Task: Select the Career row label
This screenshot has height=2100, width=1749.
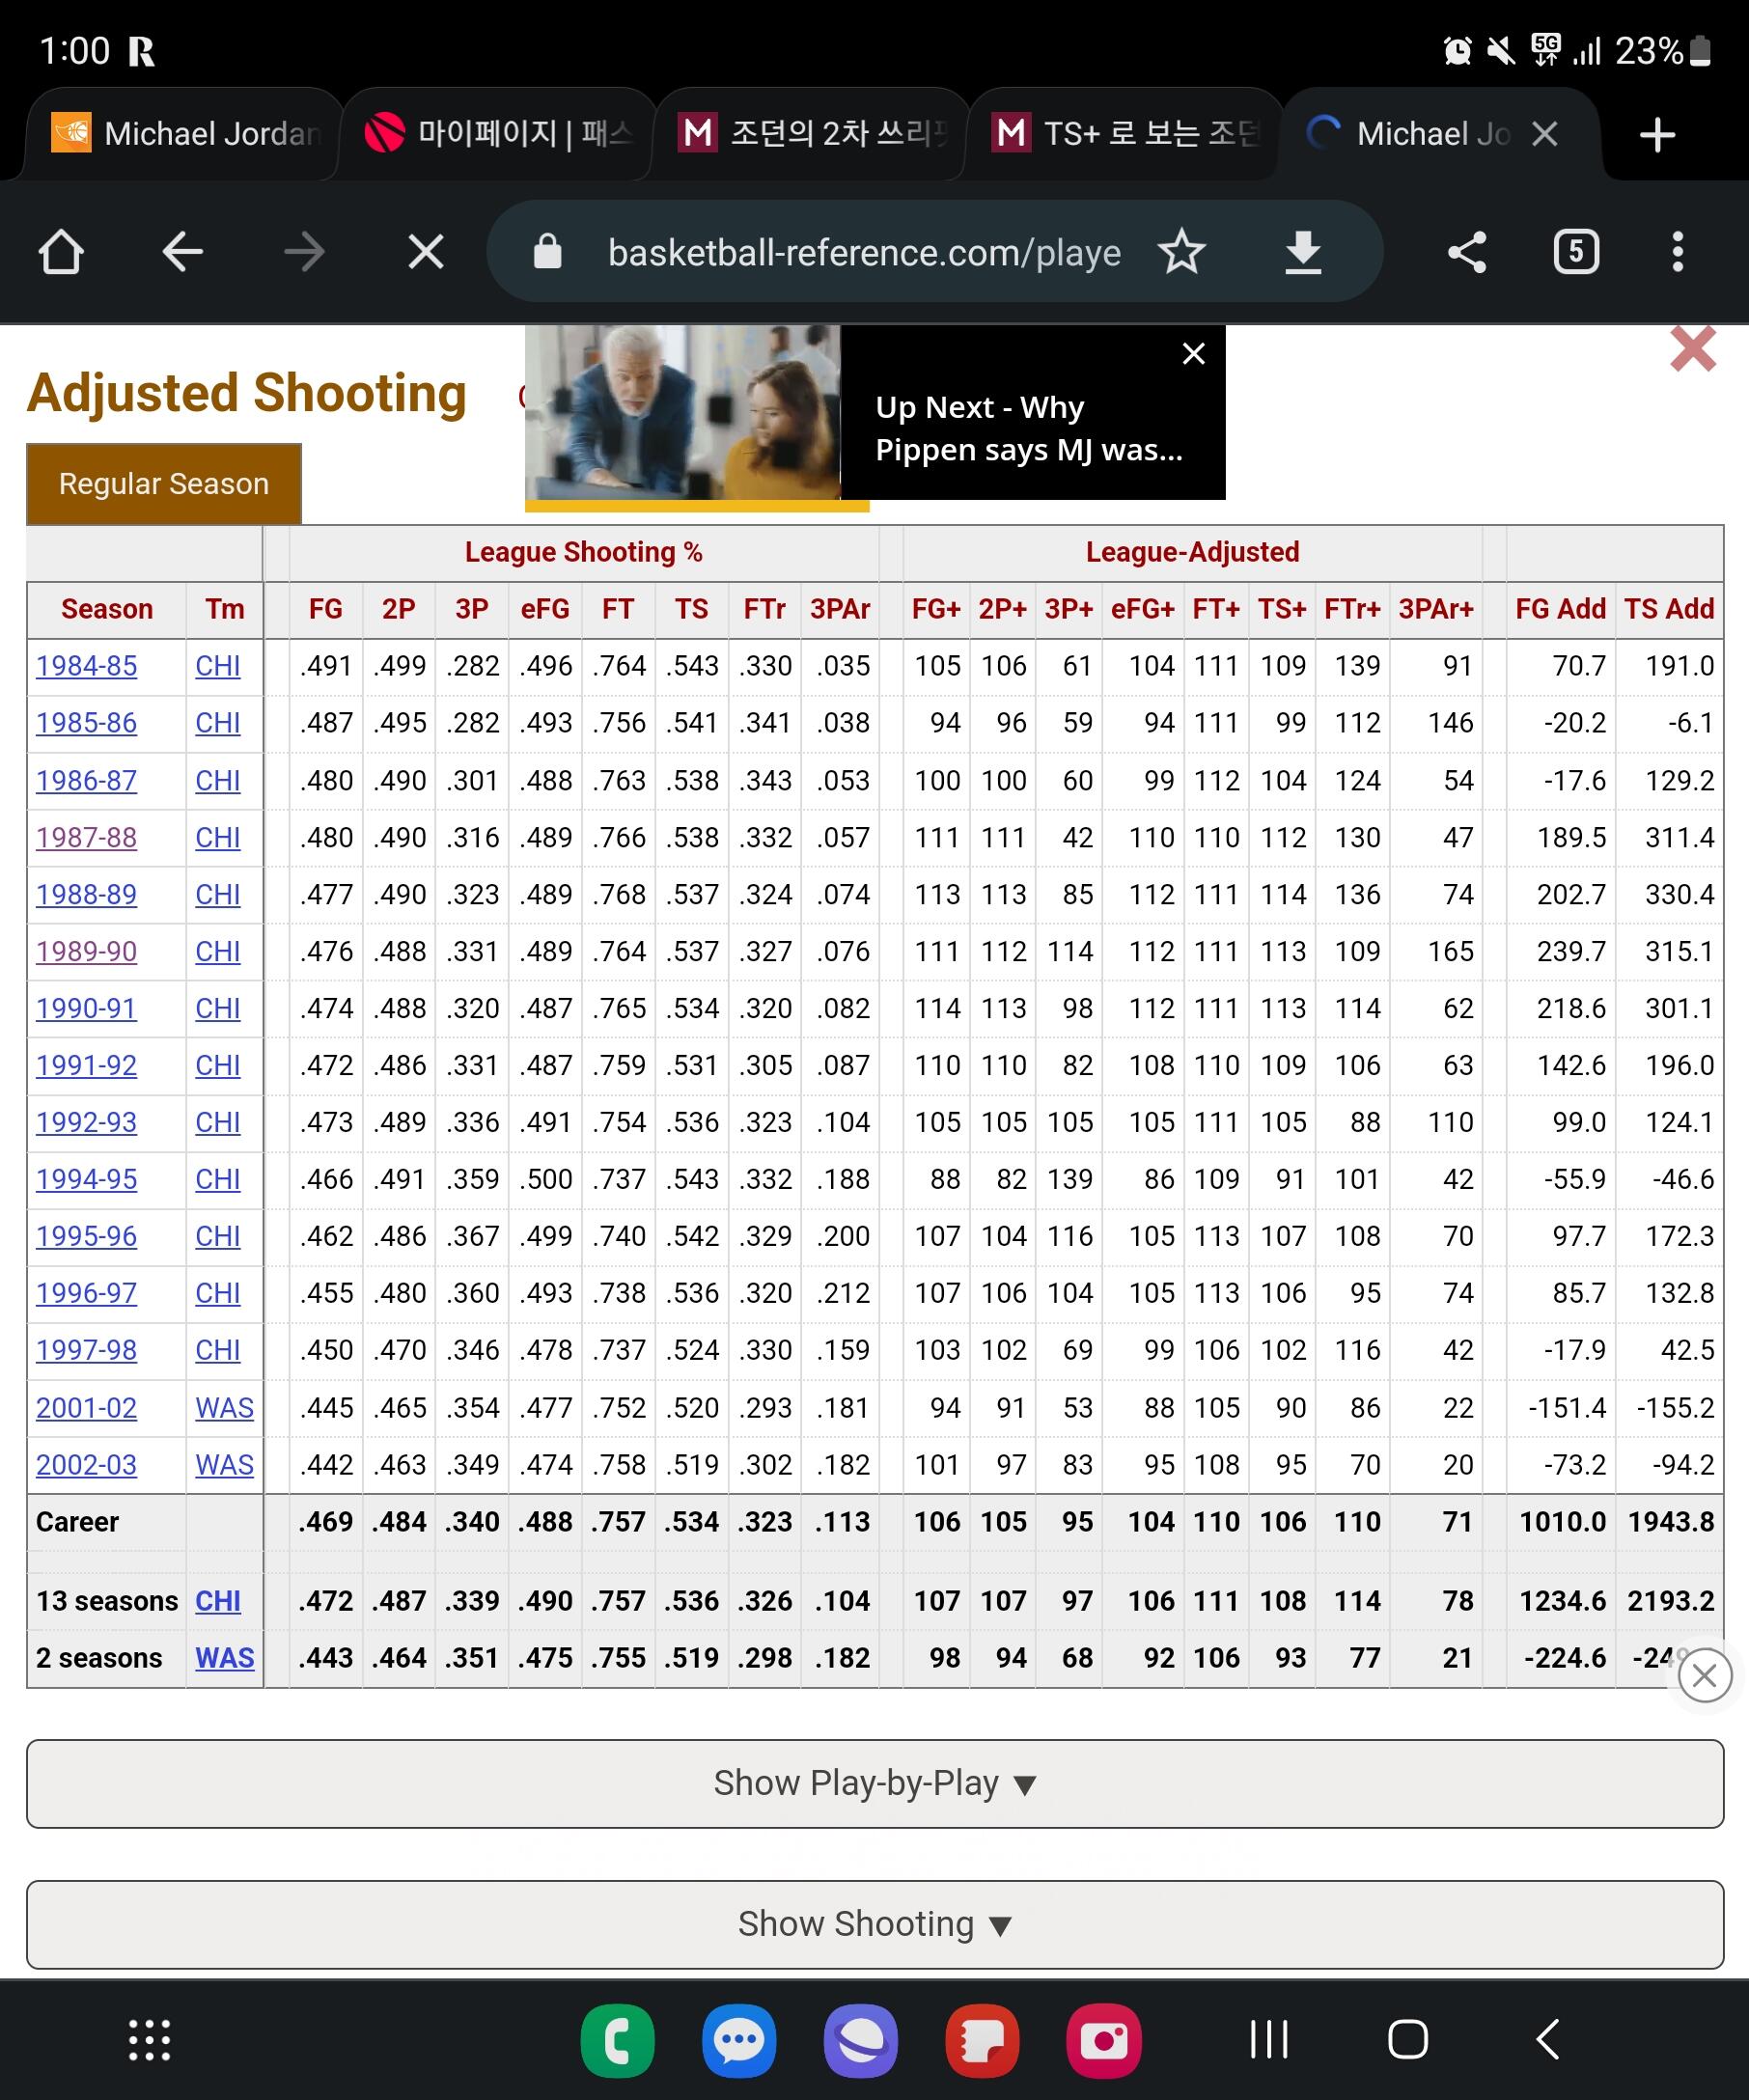Action: [x=77, y=1522]
